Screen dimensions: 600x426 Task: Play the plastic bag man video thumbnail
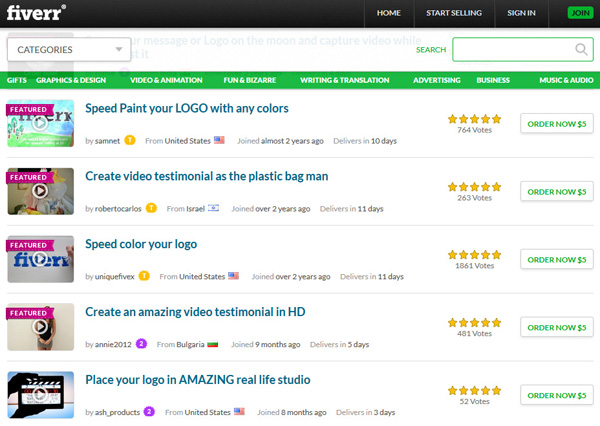40,191
